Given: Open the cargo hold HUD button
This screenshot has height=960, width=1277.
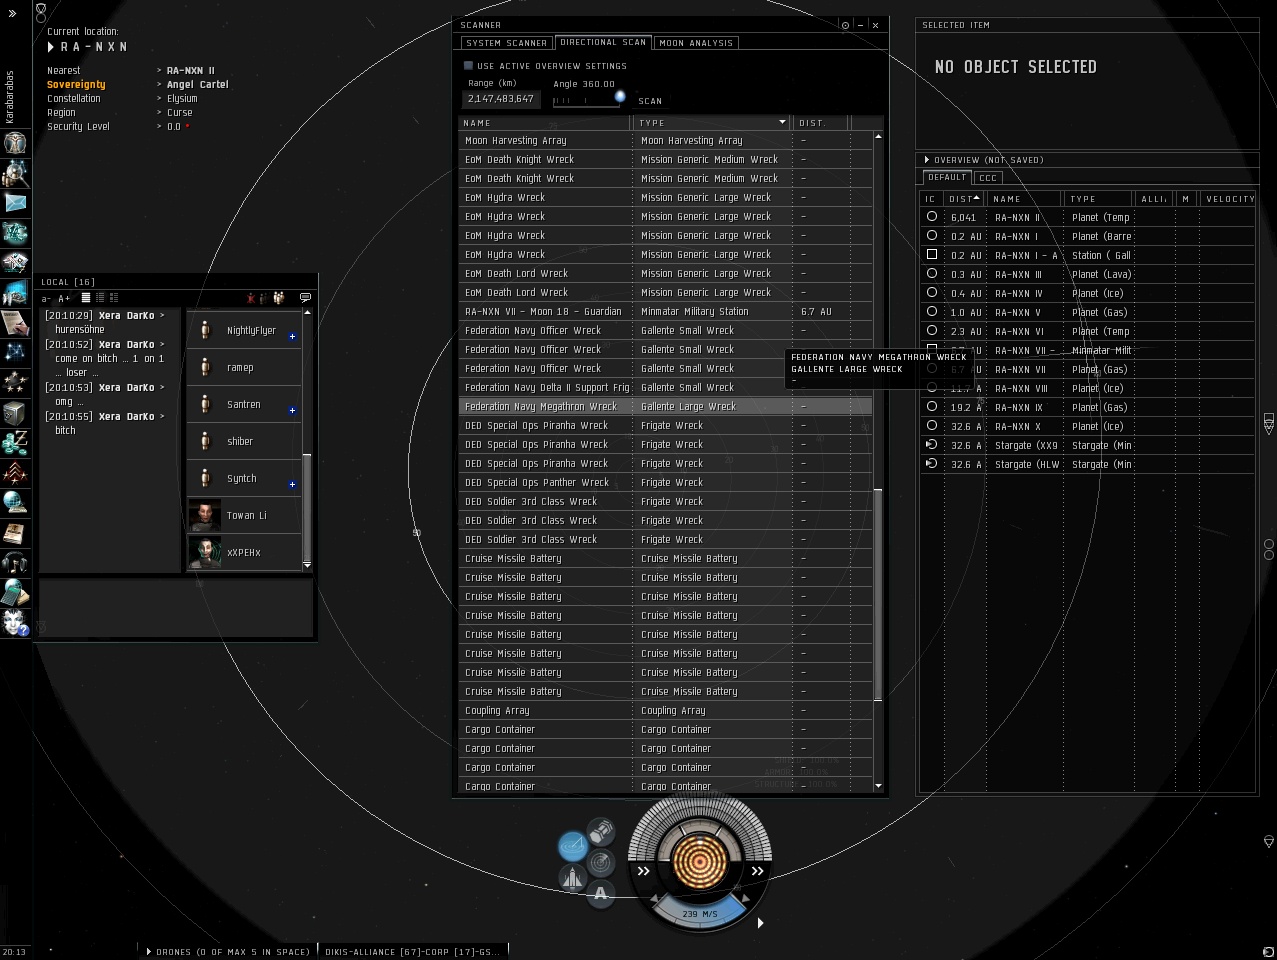Looking at the screenshot, I should point(601,831).
